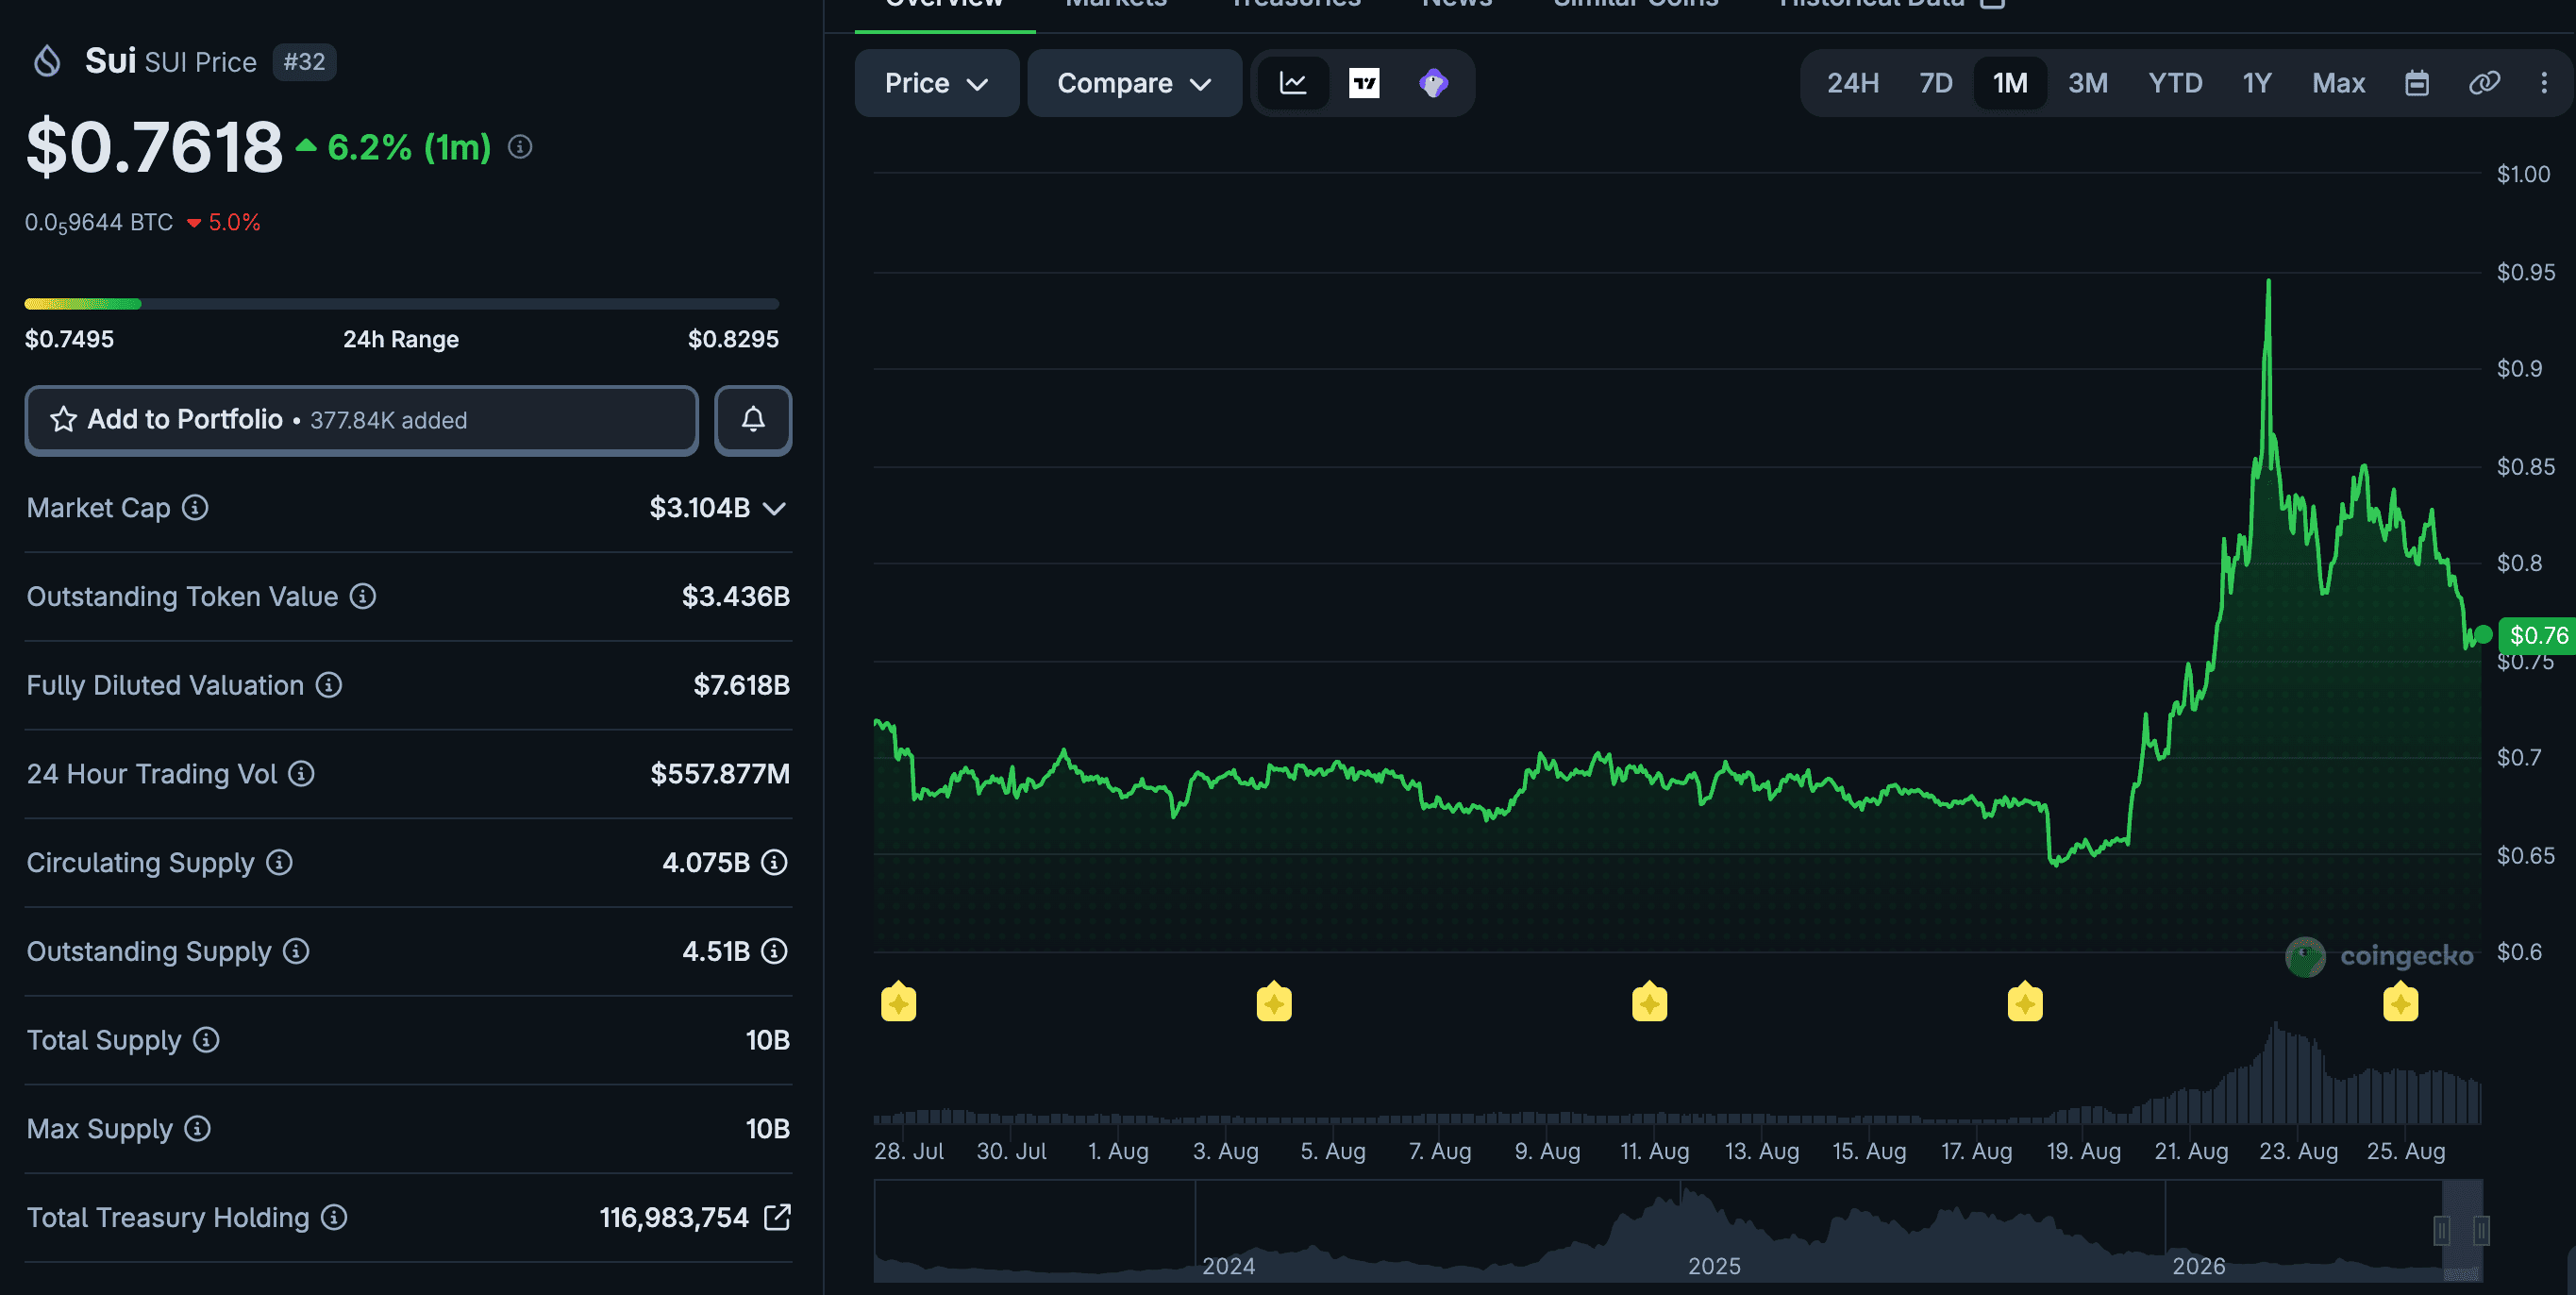
Task: Open external link icon beside 116,983,754
Action: point(777,1217)
